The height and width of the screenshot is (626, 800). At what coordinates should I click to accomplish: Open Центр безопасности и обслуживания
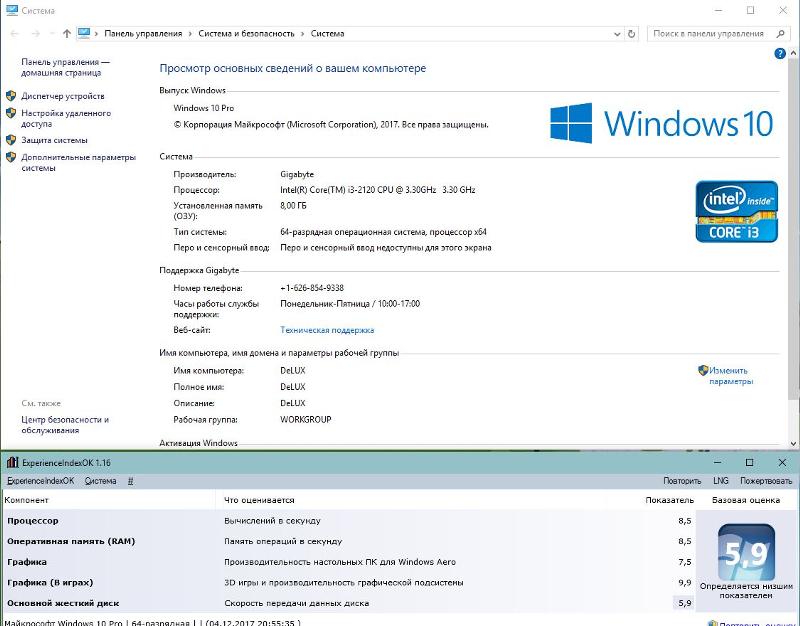pyautogui.click(x=65, y=424)
